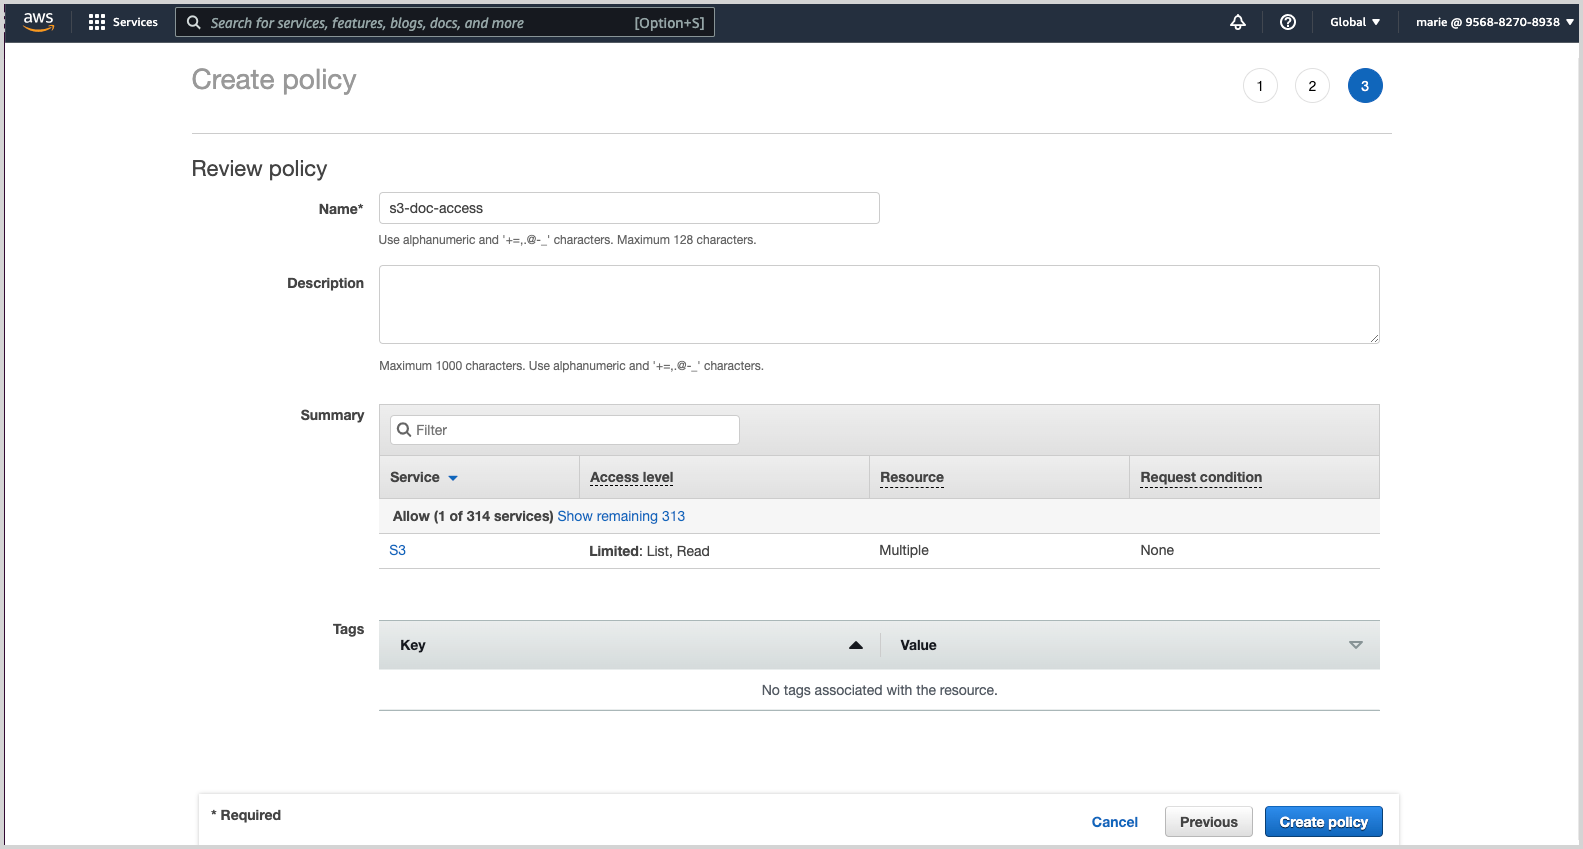Open the help question mark icon
Image resolution: width=1583 pixels, height=849 pixels.
tap(1287, 22)
